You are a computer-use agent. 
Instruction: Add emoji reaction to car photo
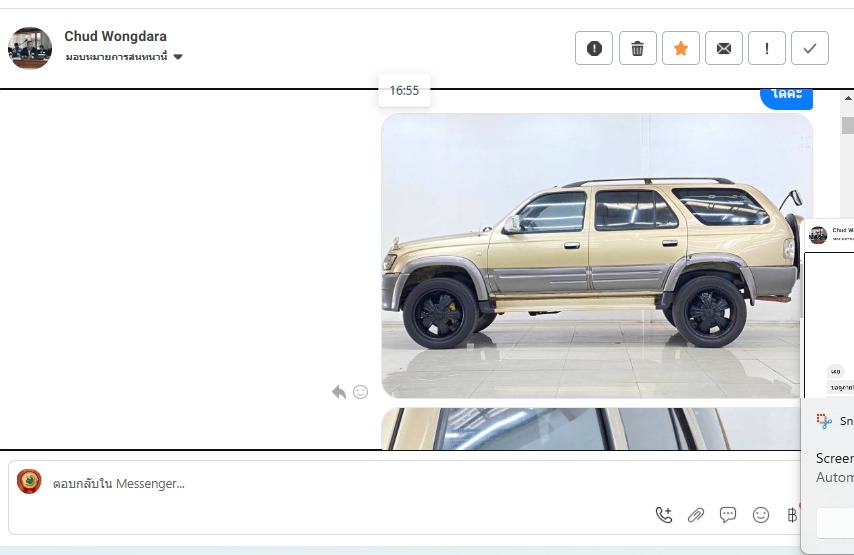point(361,392)
